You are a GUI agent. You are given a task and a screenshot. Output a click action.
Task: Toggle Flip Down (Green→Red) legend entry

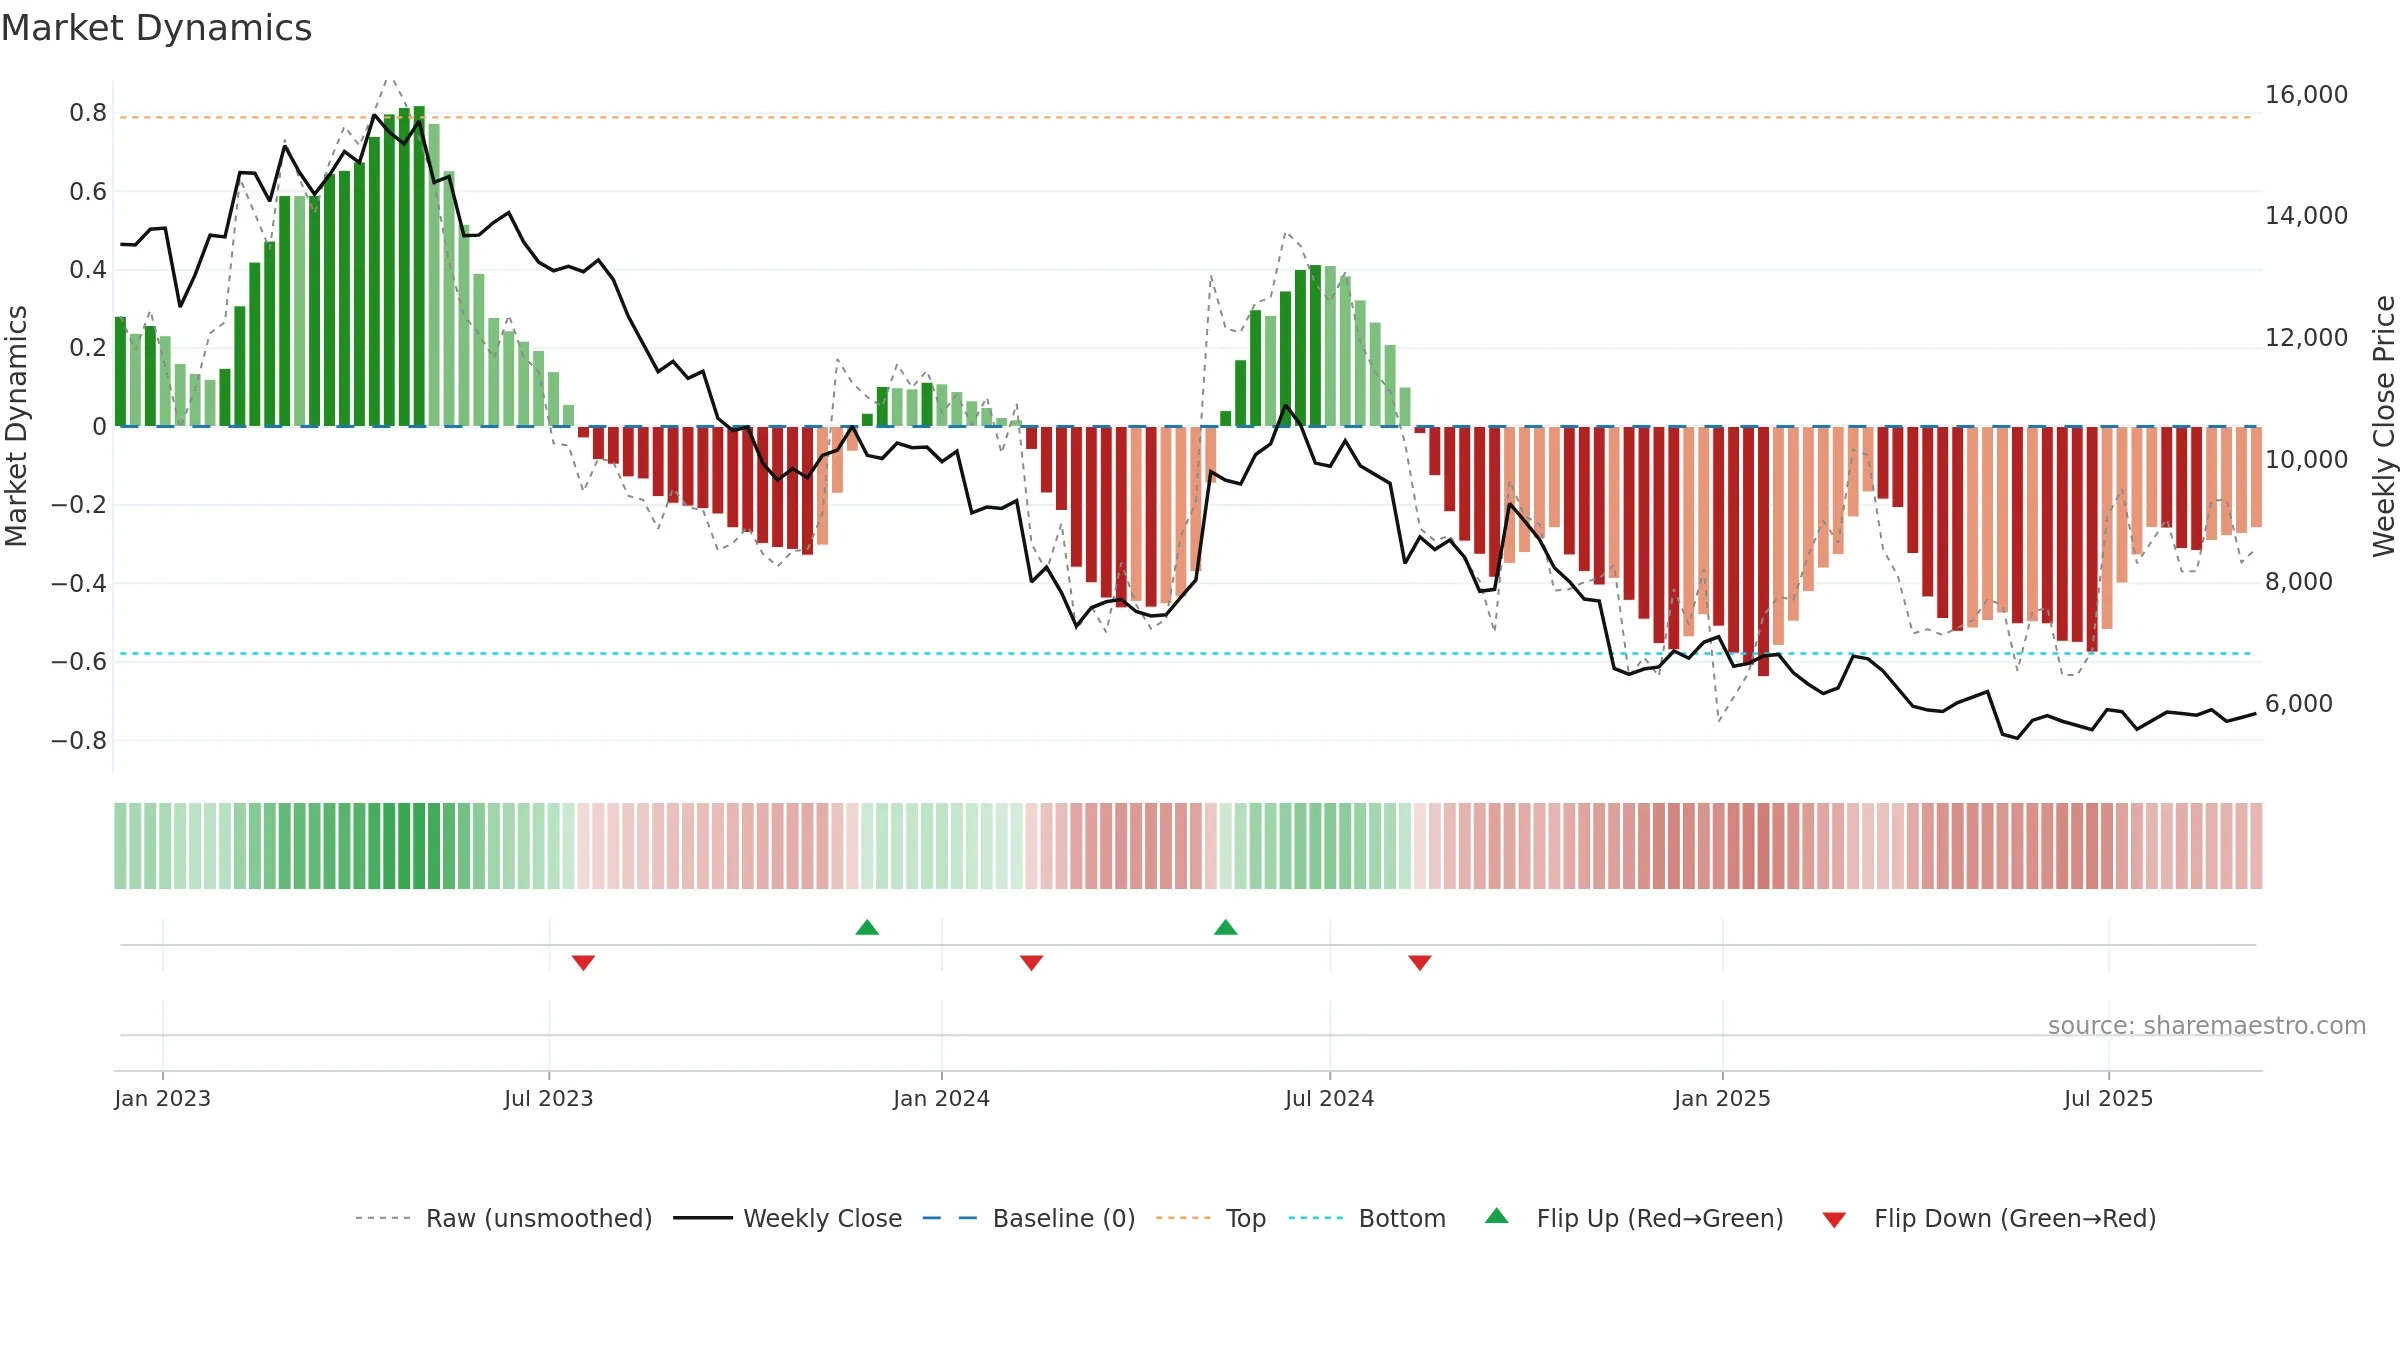click(1989, 1218)
